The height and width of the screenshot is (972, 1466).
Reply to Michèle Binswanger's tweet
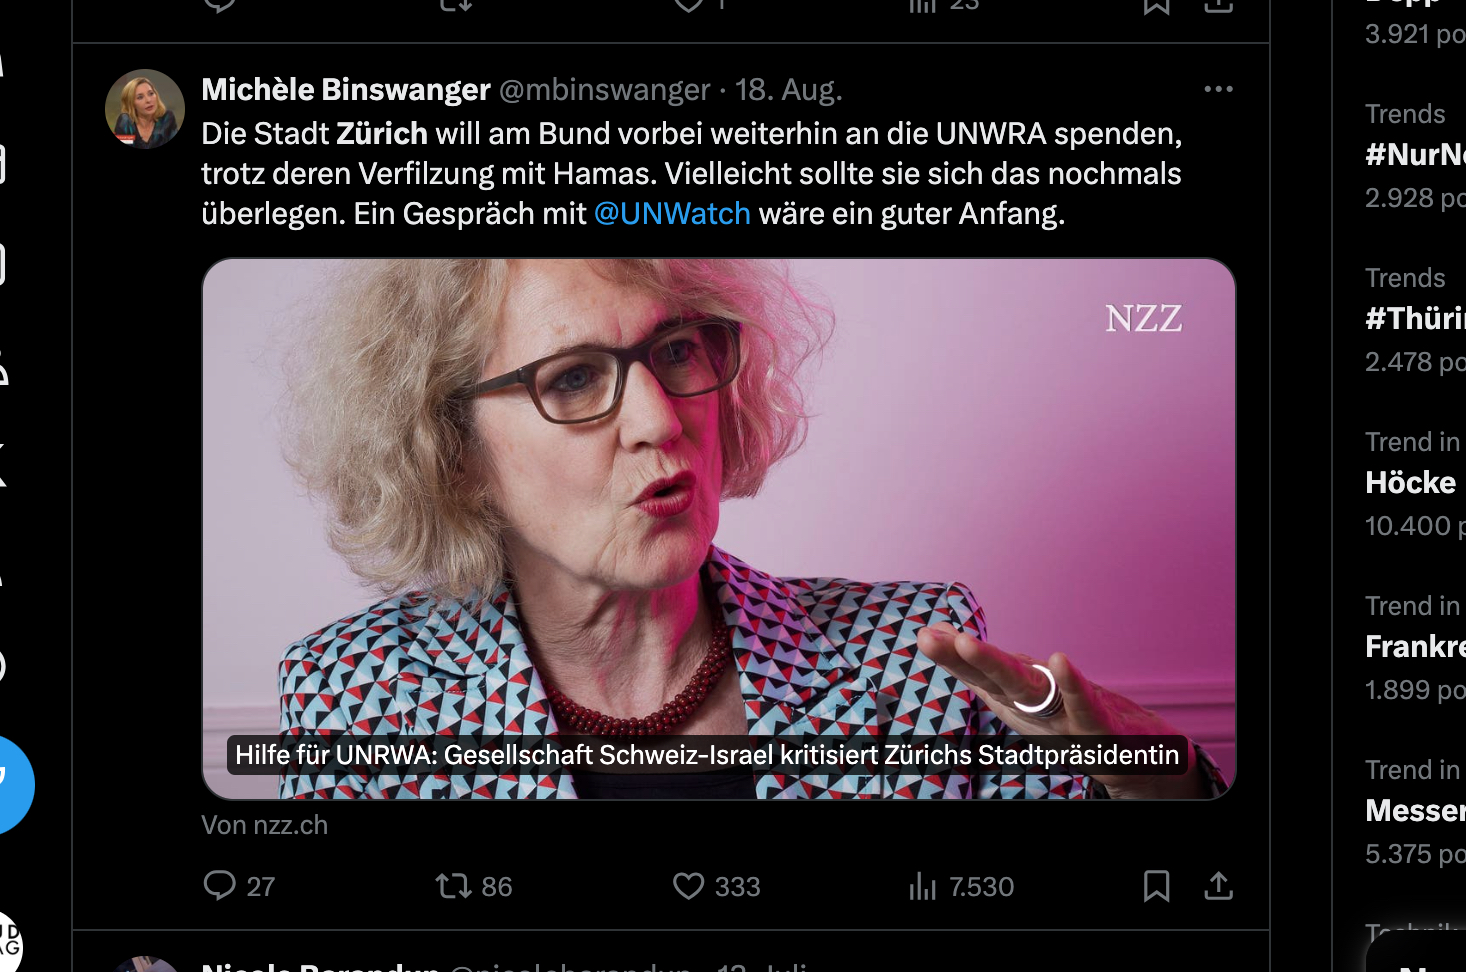[220, 885]
